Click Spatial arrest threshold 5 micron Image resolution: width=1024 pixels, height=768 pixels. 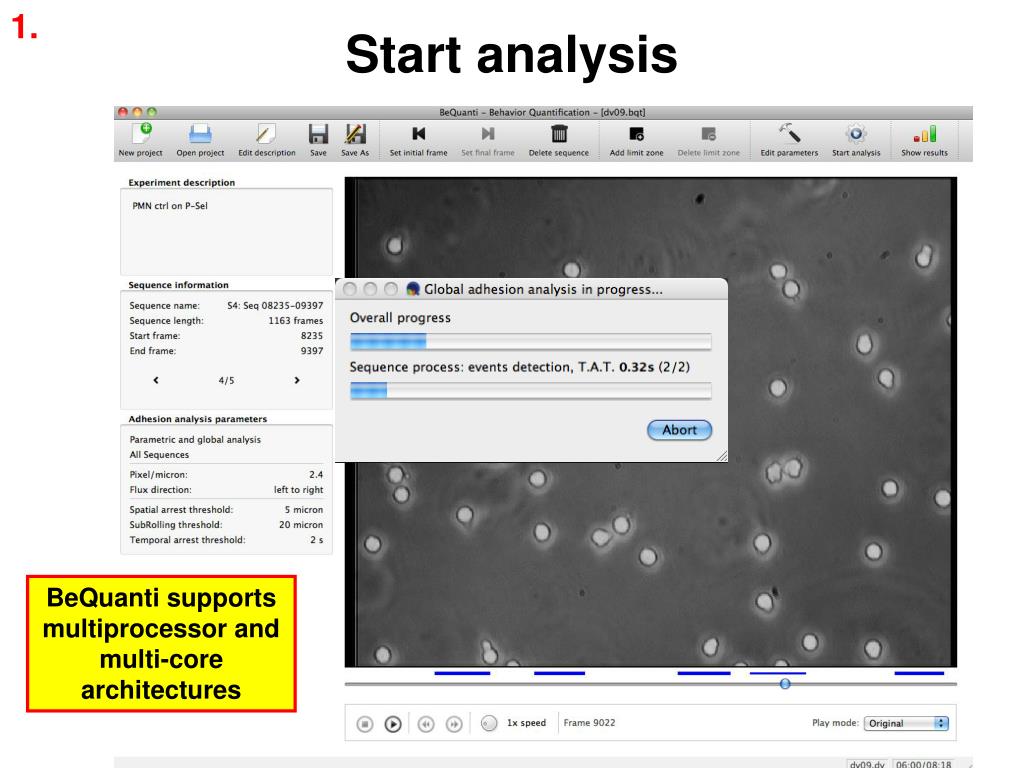(x=304, y=510)
